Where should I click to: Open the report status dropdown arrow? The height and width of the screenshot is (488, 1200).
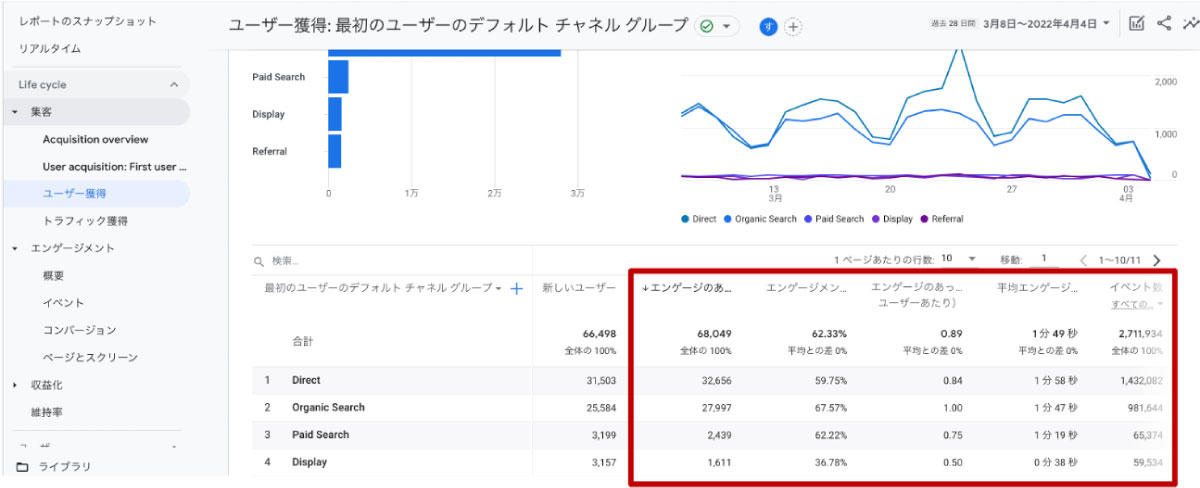point(726,26)
